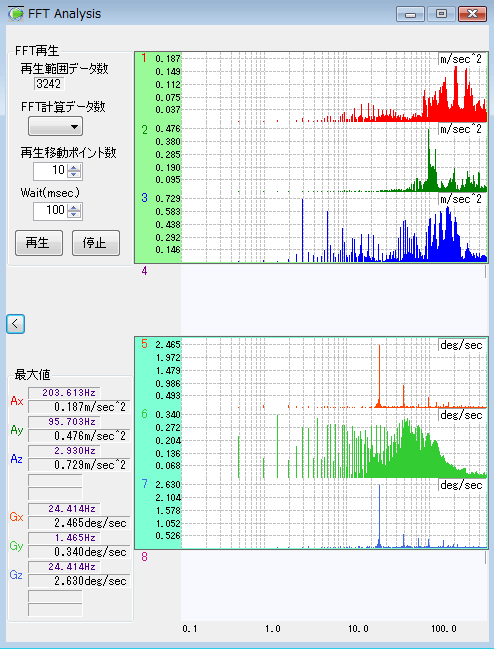
Task: Minimize the FFT Analysis window
Action: pos(410,14)
